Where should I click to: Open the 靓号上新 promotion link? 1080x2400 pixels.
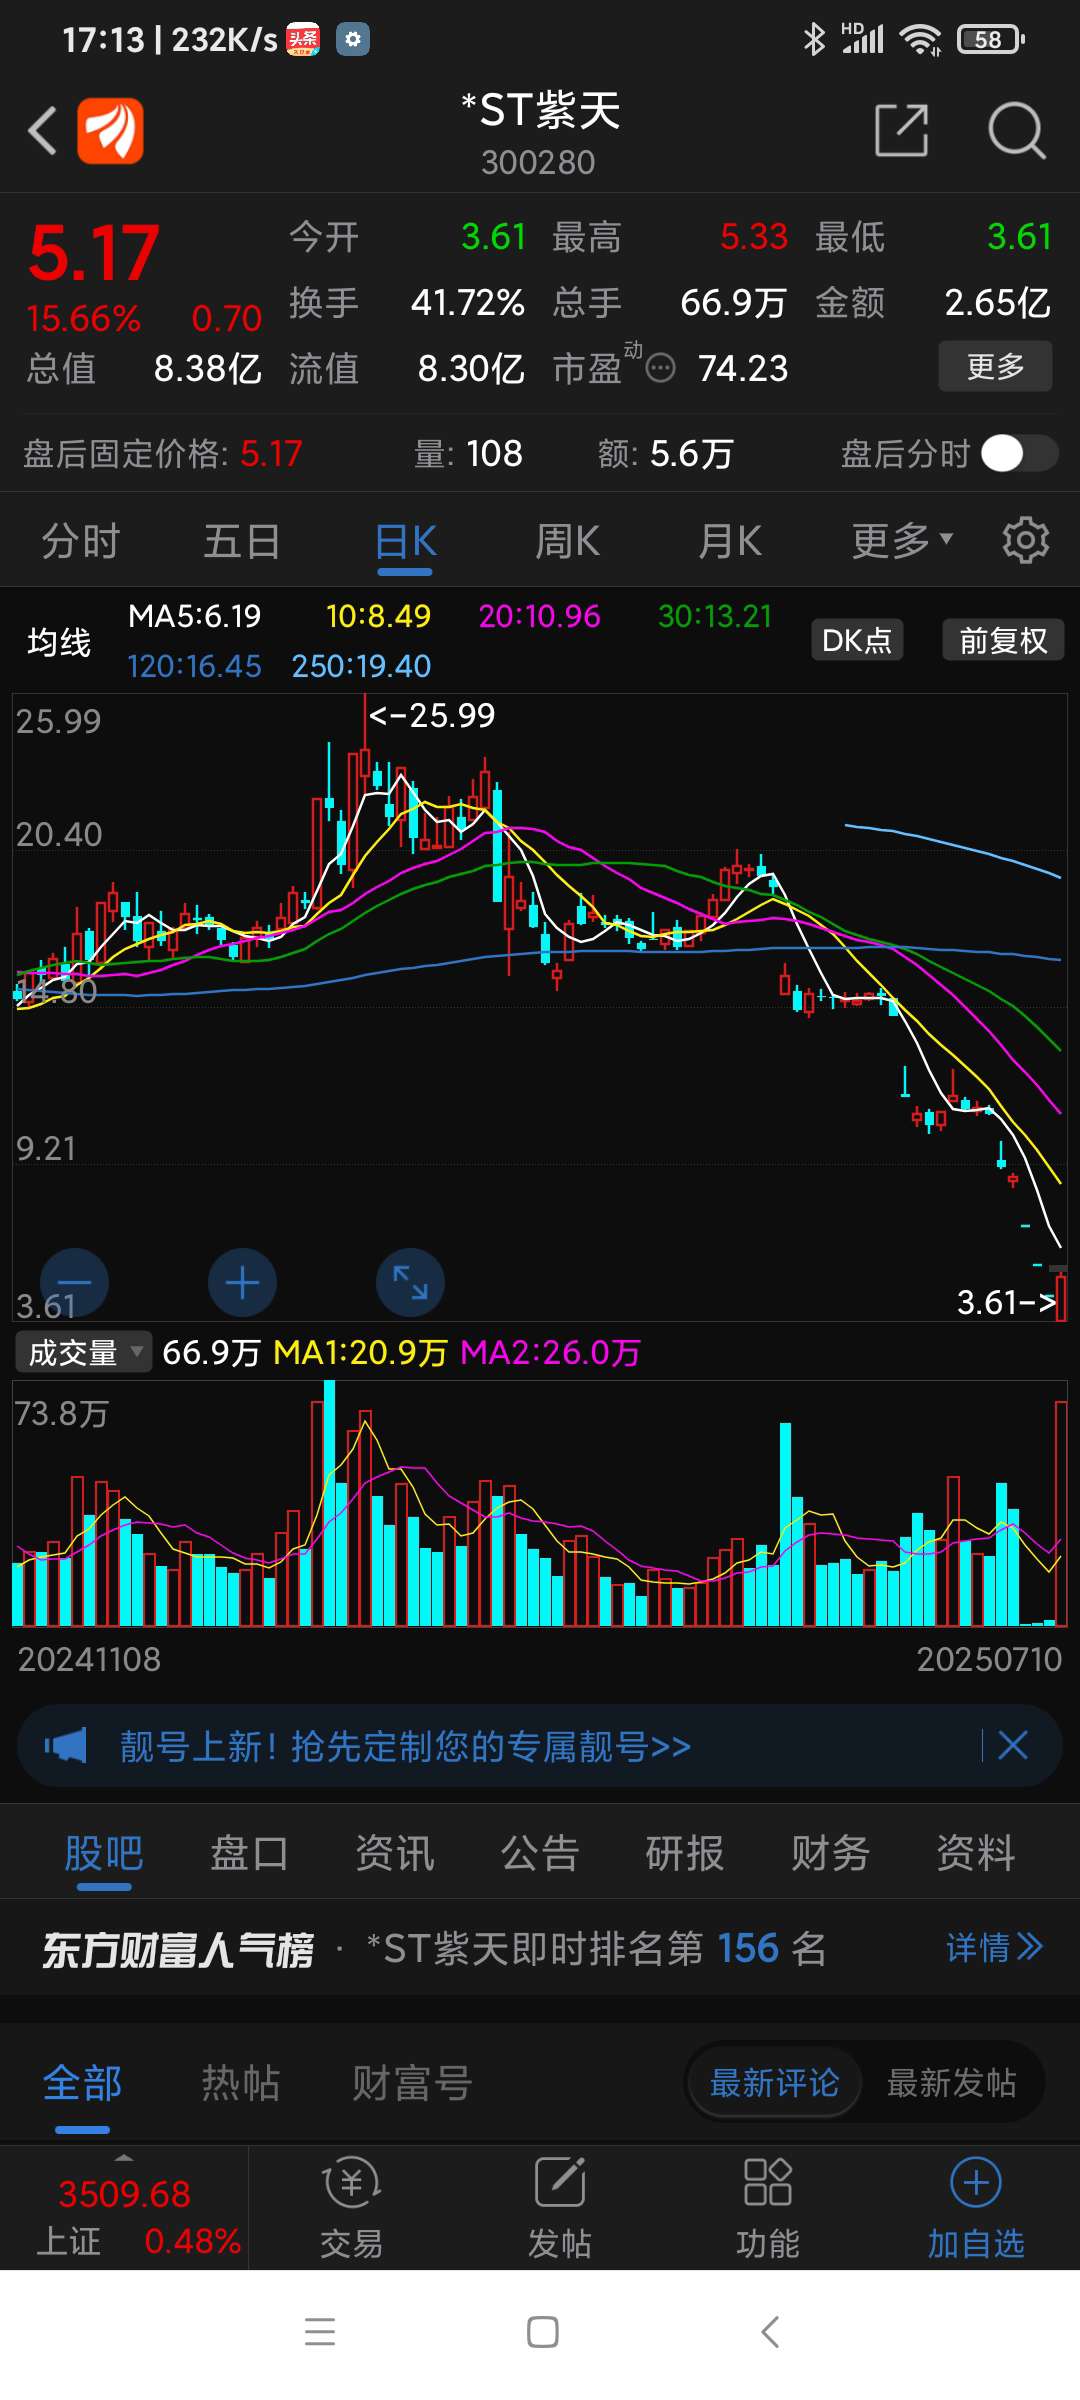point(405,1746)
